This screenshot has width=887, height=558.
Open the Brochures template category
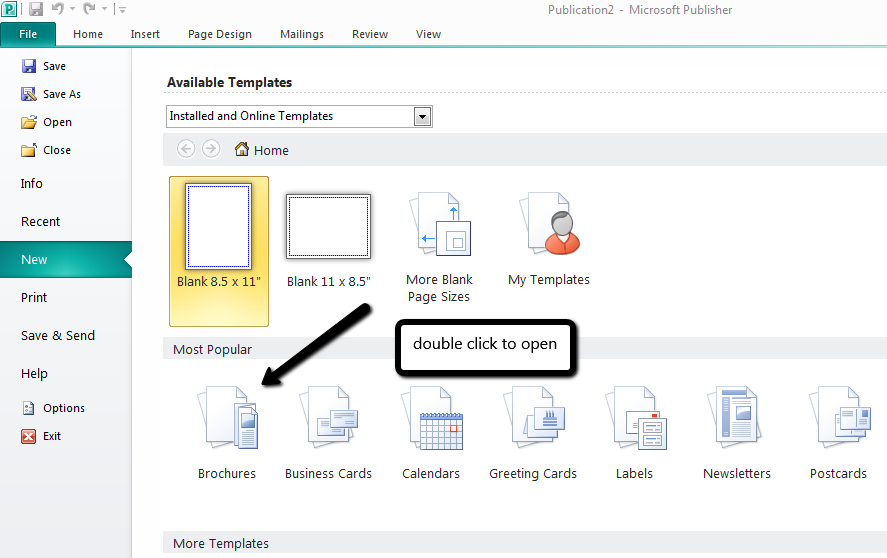(227, 433)
